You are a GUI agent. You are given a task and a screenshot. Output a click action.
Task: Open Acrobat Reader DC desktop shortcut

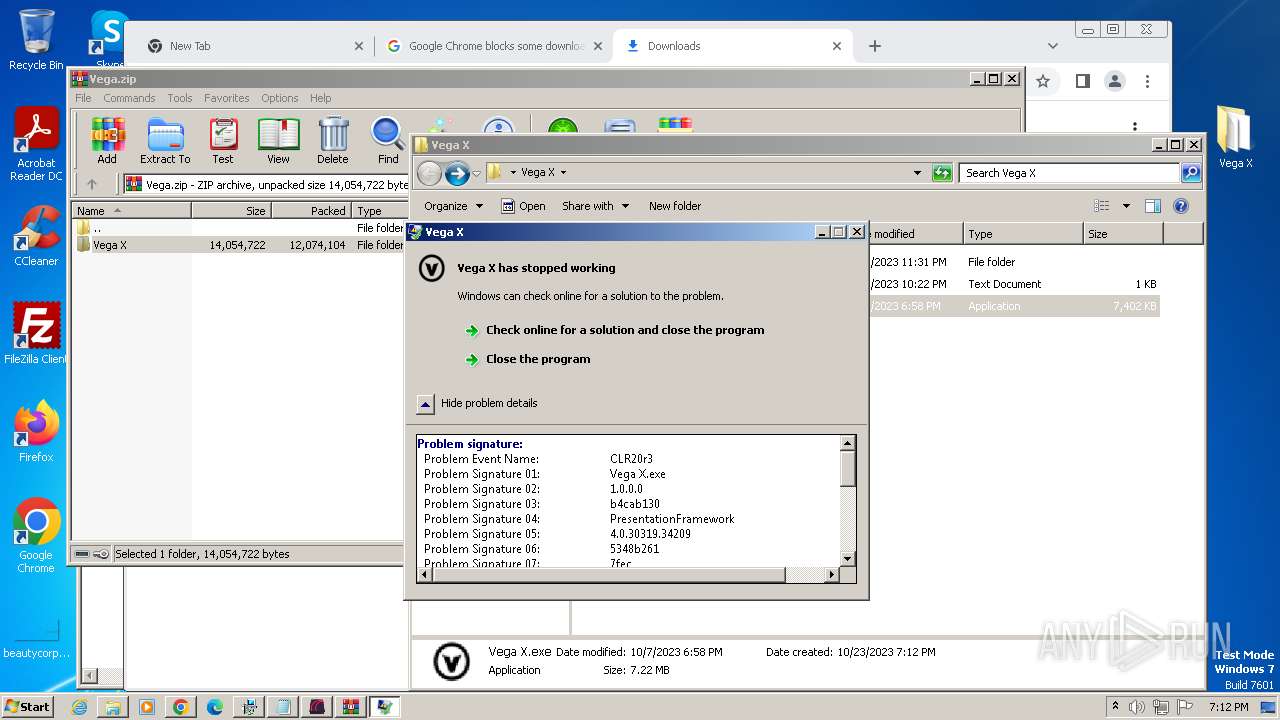click(x=37, y=144)
